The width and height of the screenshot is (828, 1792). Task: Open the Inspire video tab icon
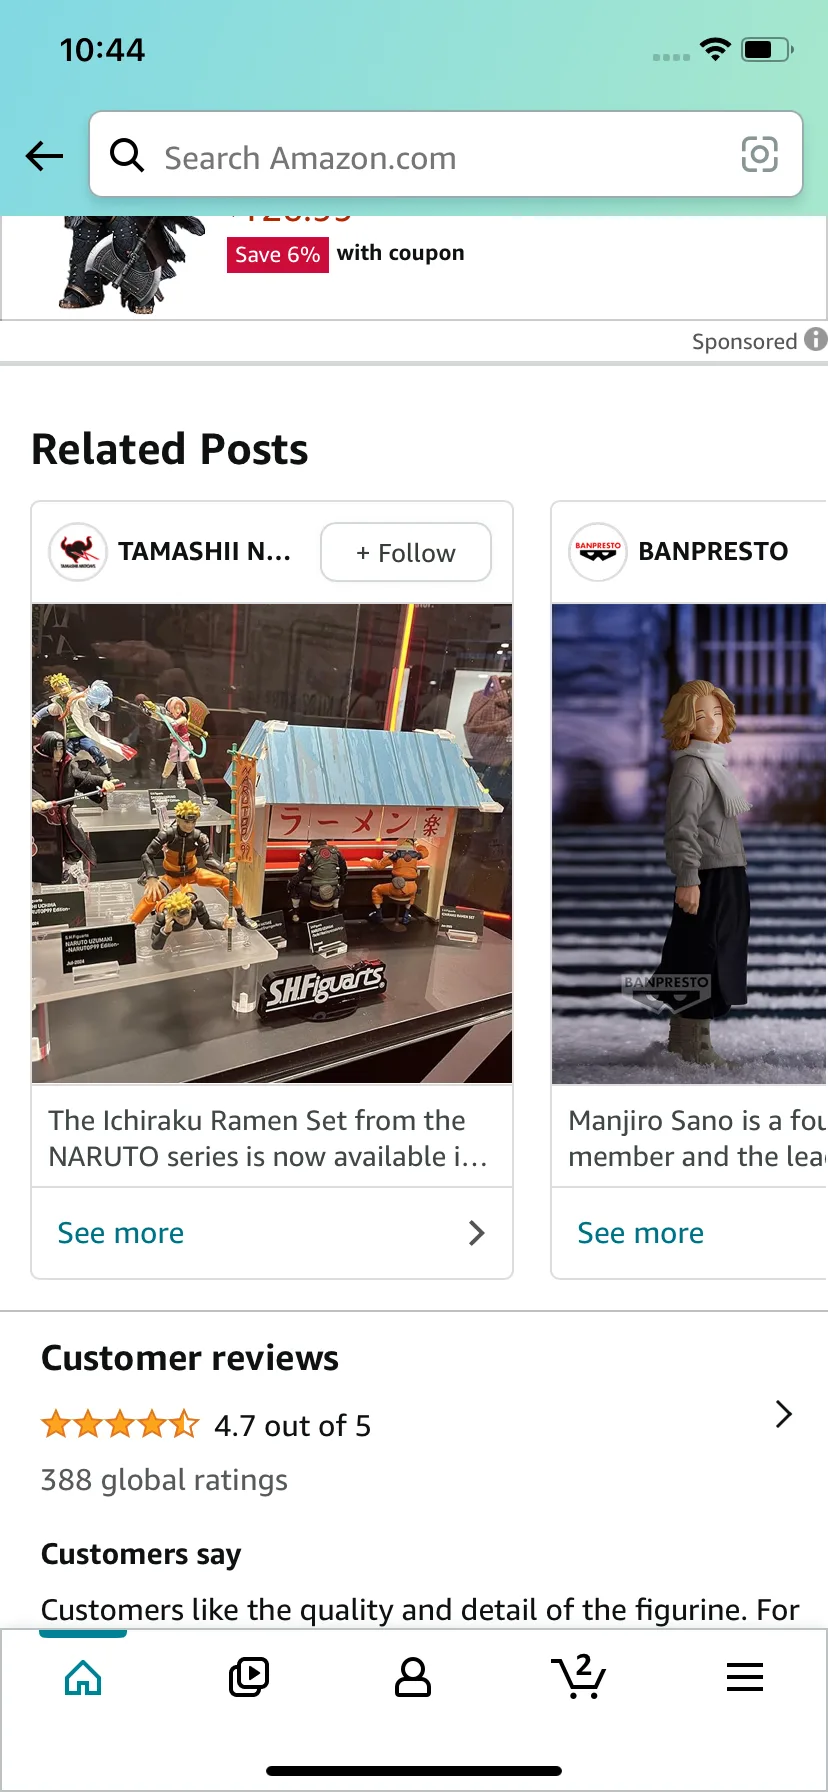248,1678
